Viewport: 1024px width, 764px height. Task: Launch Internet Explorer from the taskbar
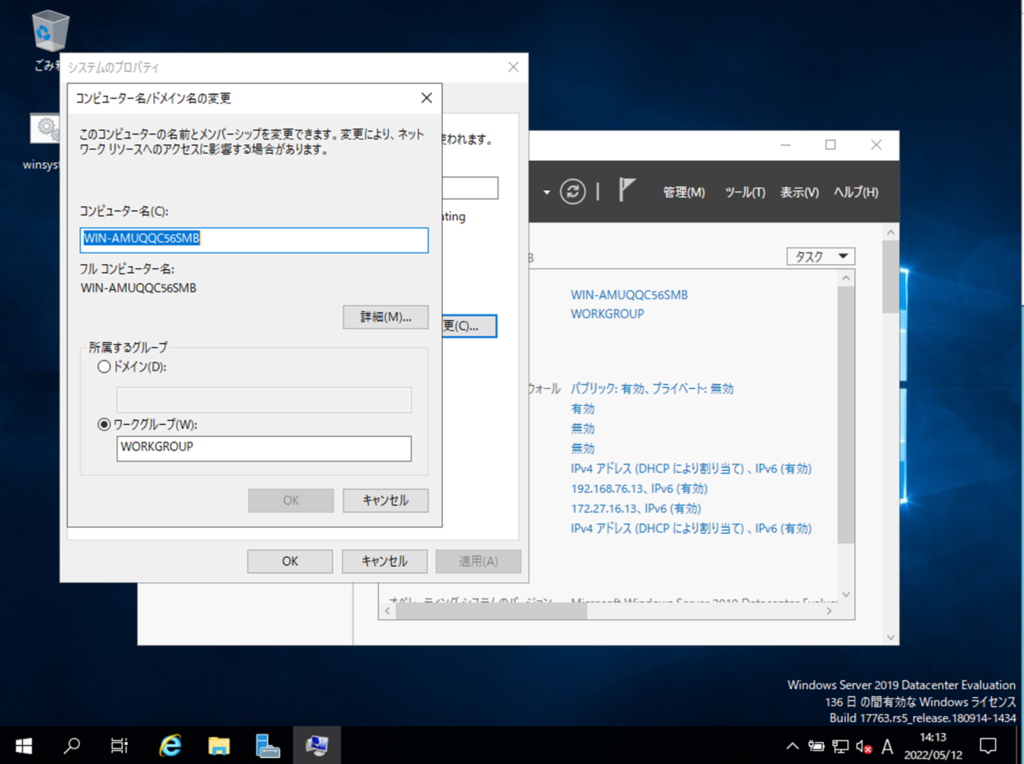[x=171, y=745]
